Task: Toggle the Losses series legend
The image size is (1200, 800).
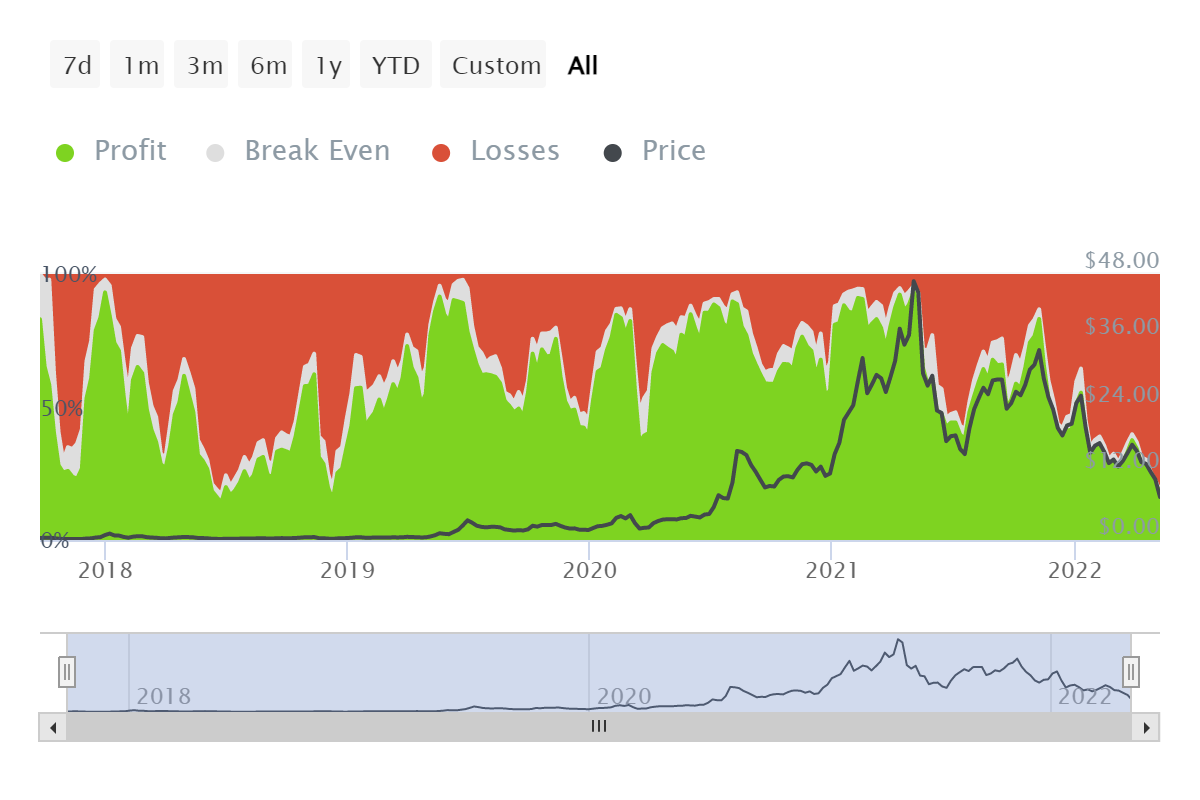Action: (x=496, y=151)
